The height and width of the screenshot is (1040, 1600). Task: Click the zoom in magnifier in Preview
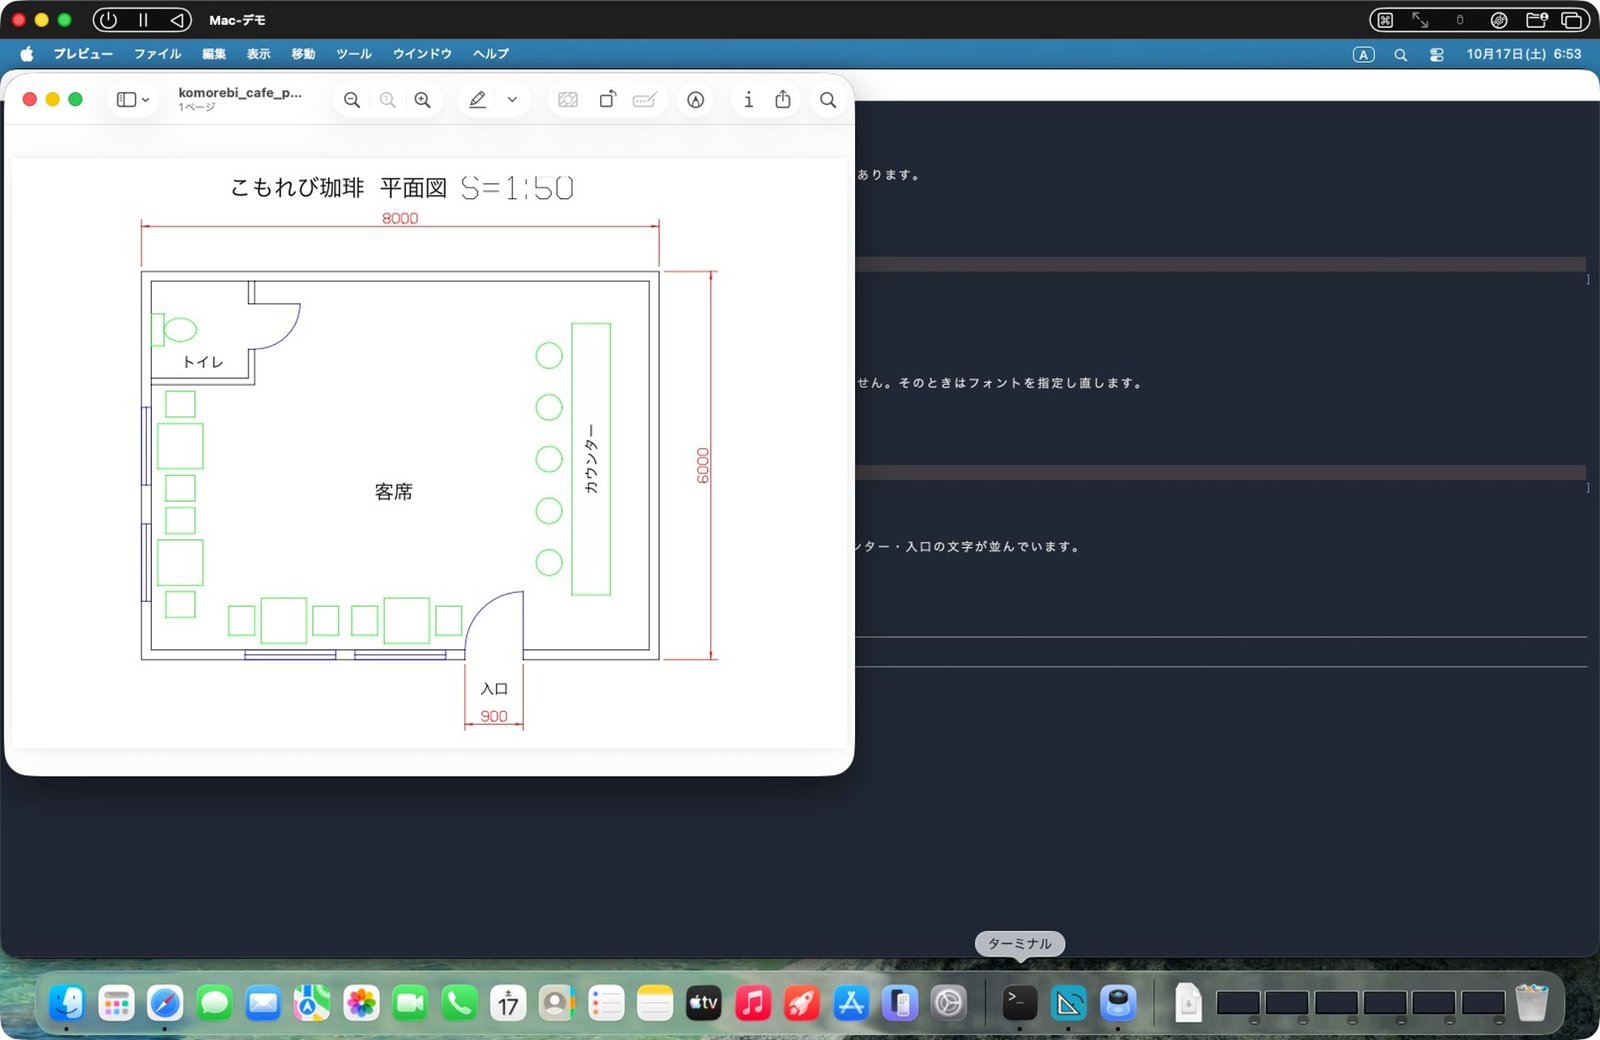coord(423,100)
